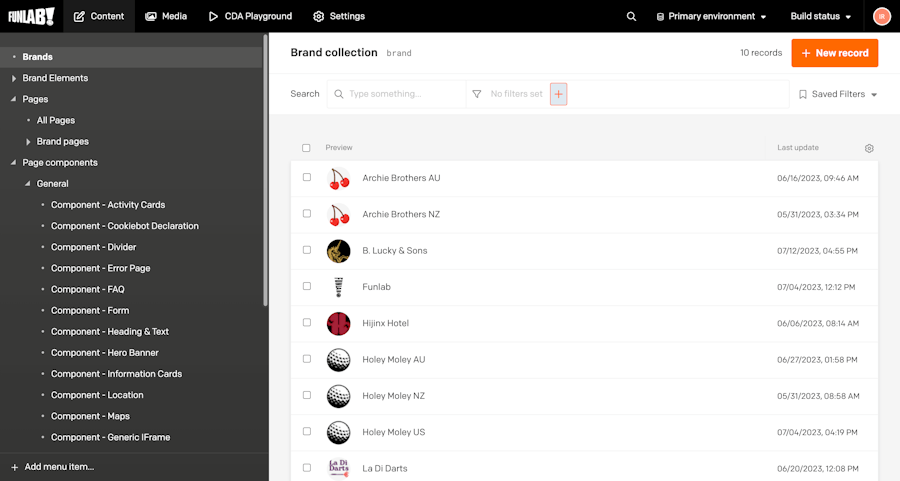Click the Funlab logo in top bar
This screenshot has height=481, width=900.
(31, 16)
